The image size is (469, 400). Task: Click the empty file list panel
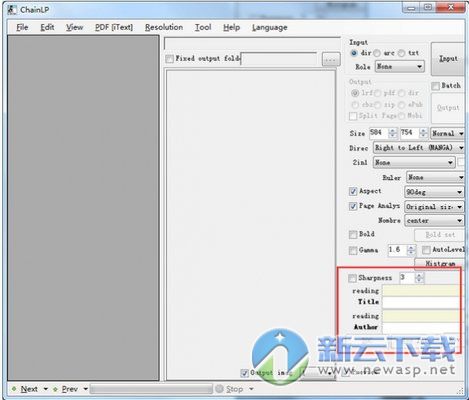[251, 225]
